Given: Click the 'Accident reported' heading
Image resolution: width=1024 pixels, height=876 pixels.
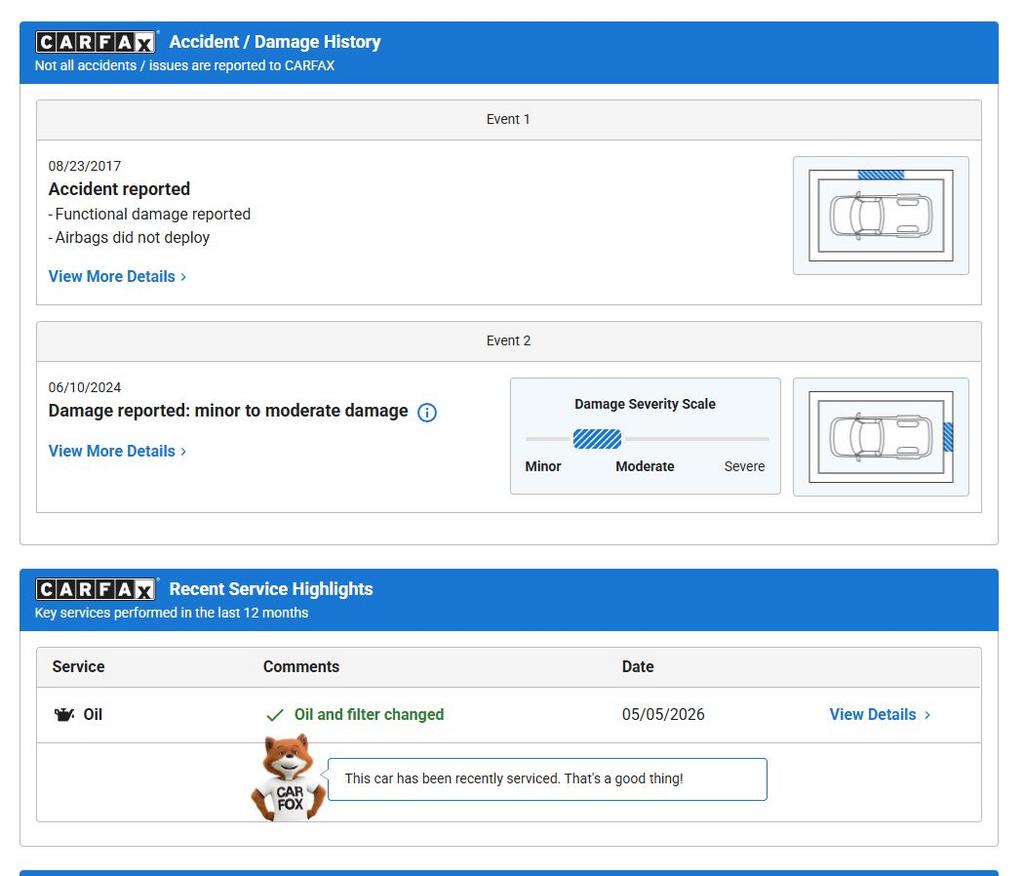Looking at the screenshot, I should [x=120, y=189].
